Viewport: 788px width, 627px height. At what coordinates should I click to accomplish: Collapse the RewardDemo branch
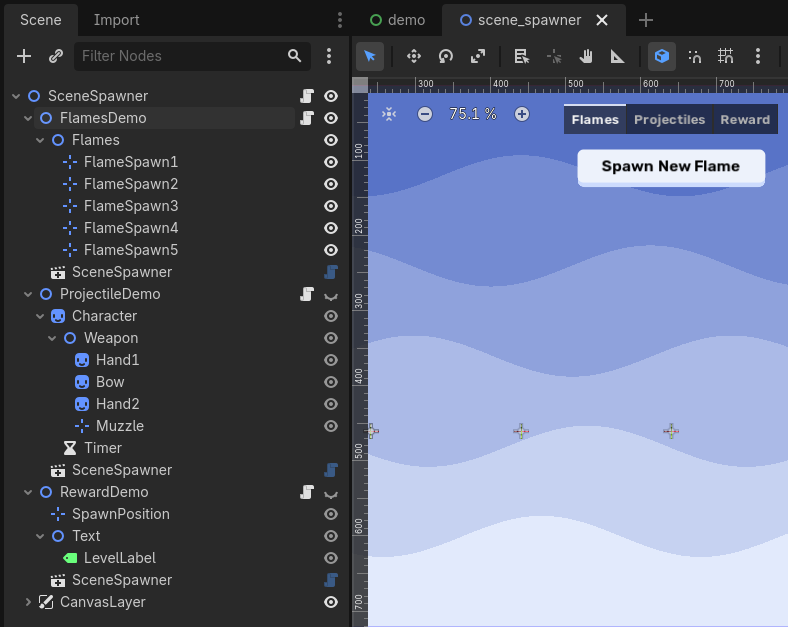click(28, 492)
